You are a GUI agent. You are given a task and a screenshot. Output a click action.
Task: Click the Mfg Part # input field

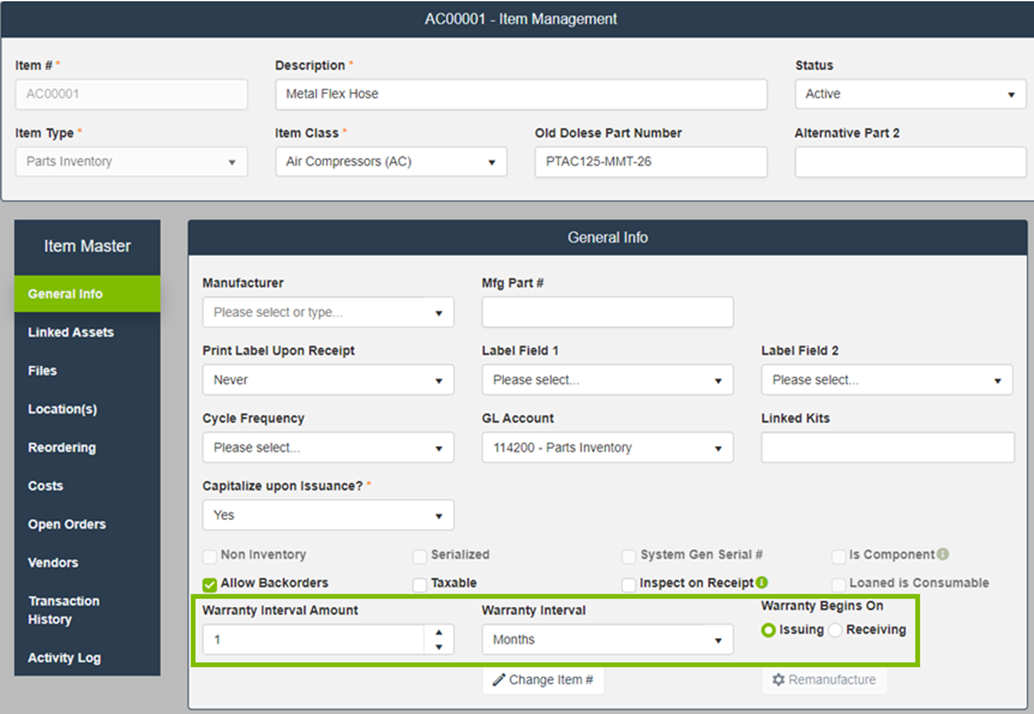(607, 312)
